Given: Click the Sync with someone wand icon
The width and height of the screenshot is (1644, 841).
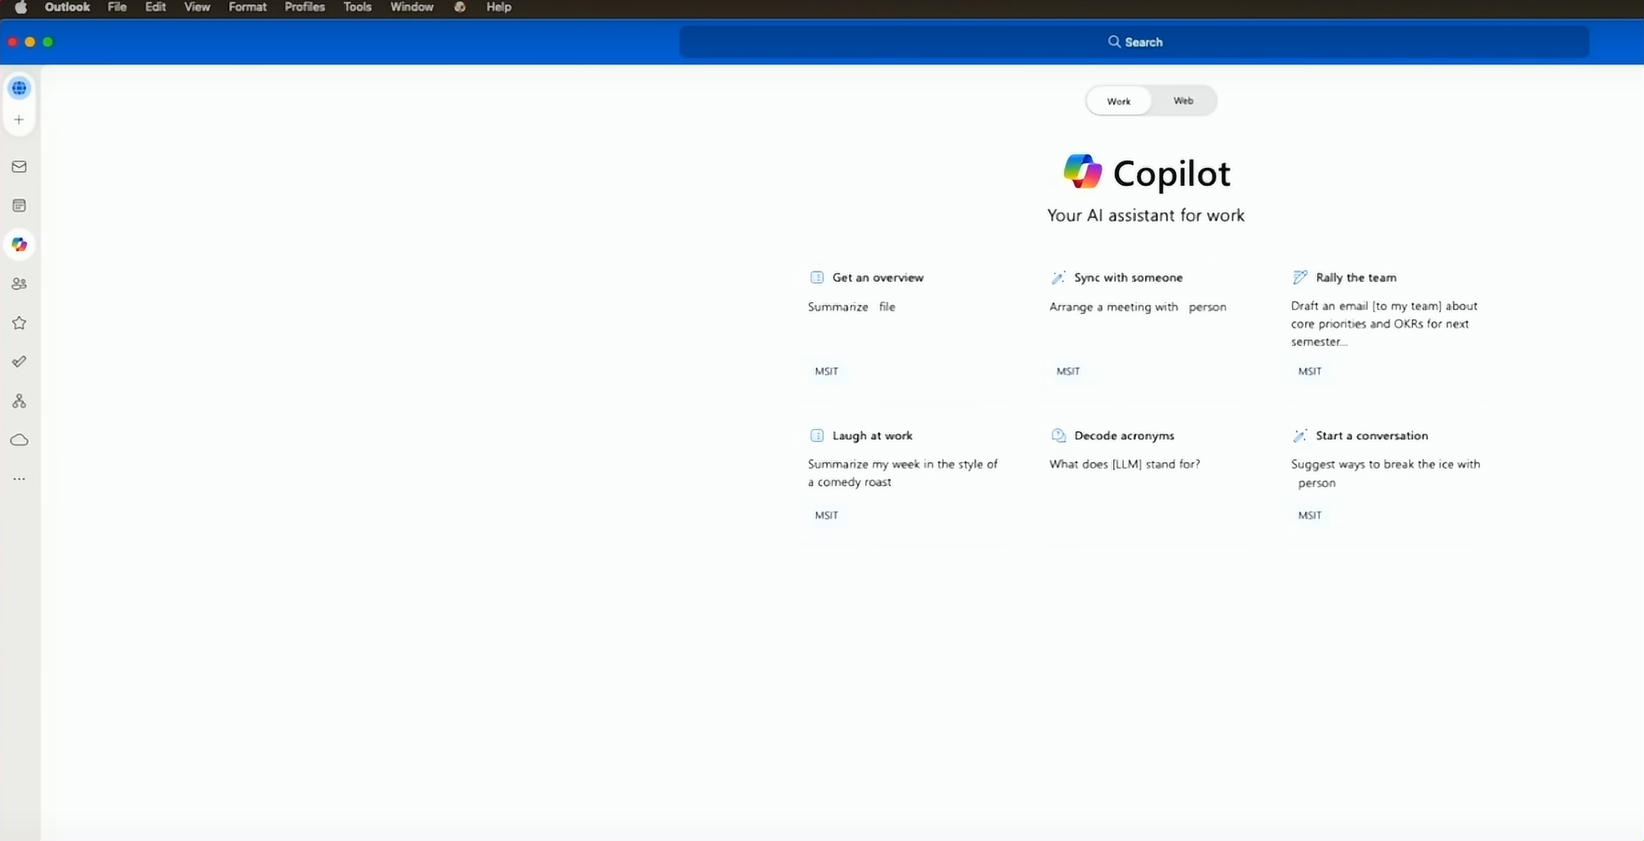Looking at the screenshot, I should tap(1058, 277).
